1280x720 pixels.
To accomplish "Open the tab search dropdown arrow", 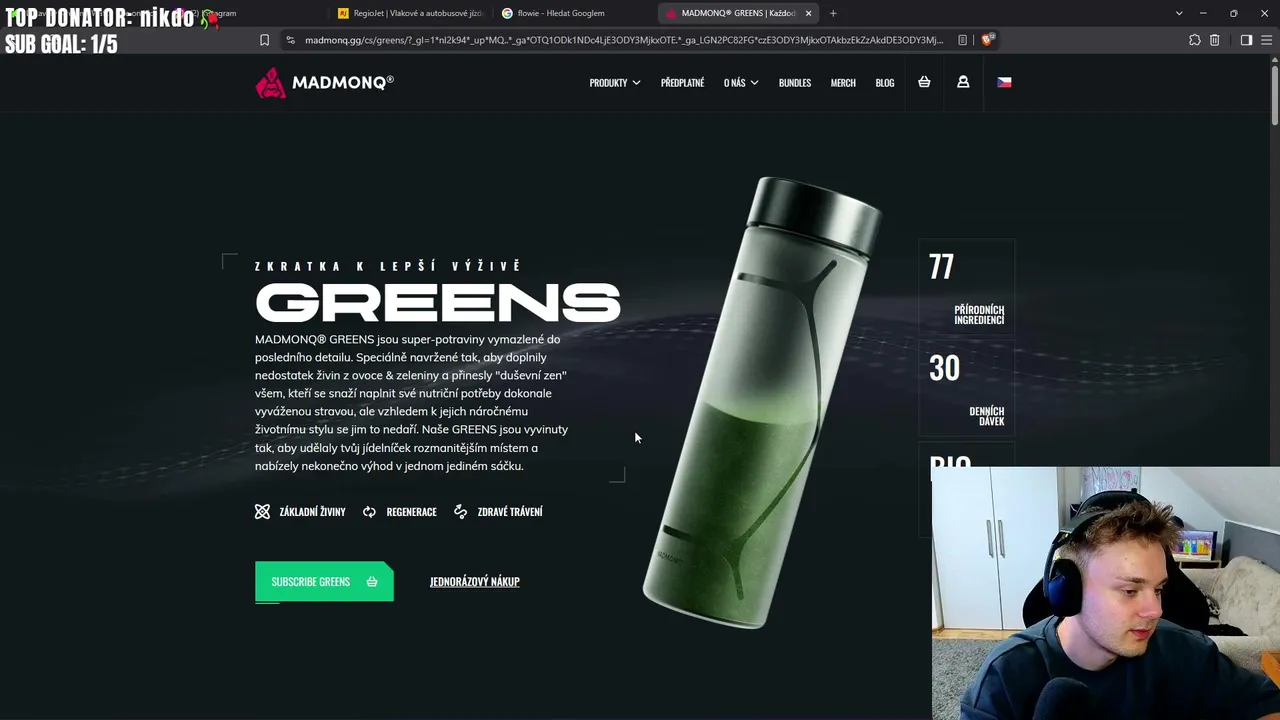I will [x=1179, y=13].
